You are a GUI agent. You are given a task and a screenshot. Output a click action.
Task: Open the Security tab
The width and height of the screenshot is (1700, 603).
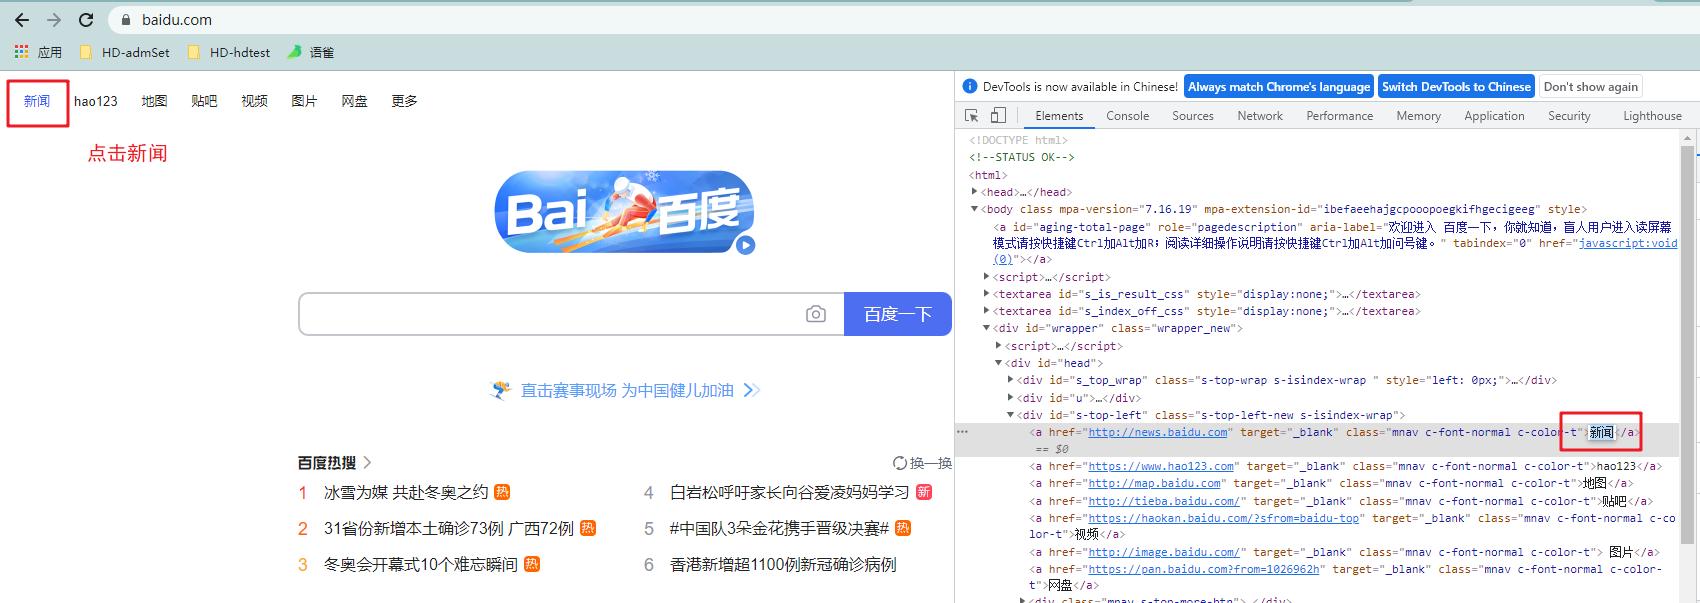[x=1569, y=116]
